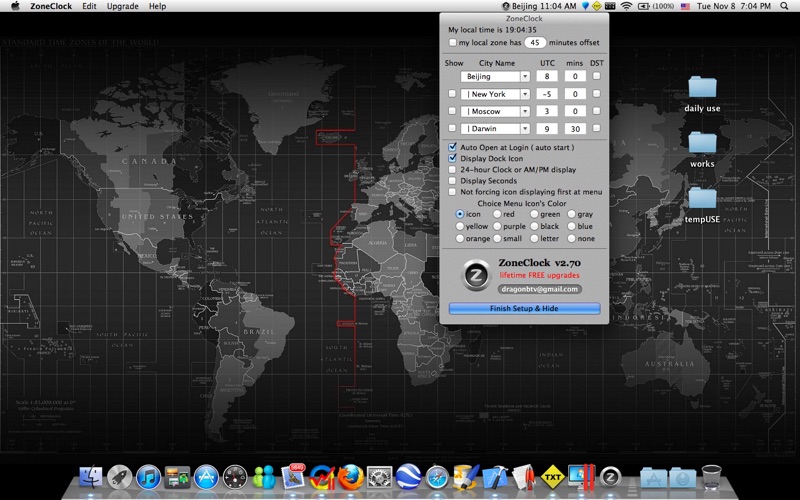Click the UTC field showing -5
Viewport: 800px width, 500px height.
(x=547, y=94)
